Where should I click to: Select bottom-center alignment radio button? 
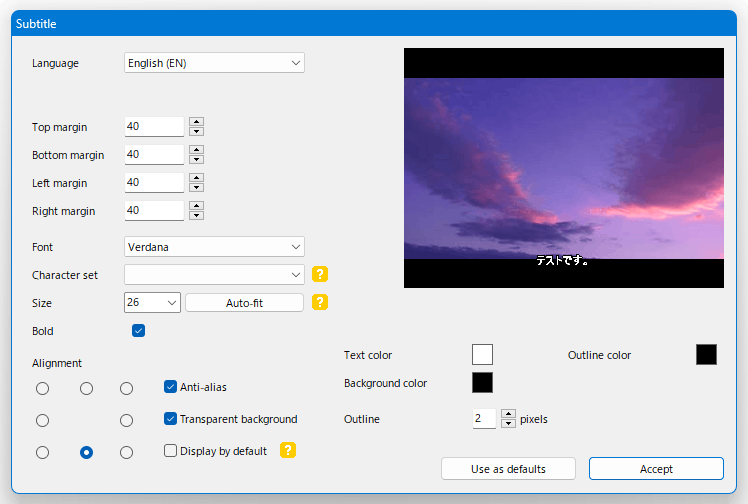coord(86,453)
